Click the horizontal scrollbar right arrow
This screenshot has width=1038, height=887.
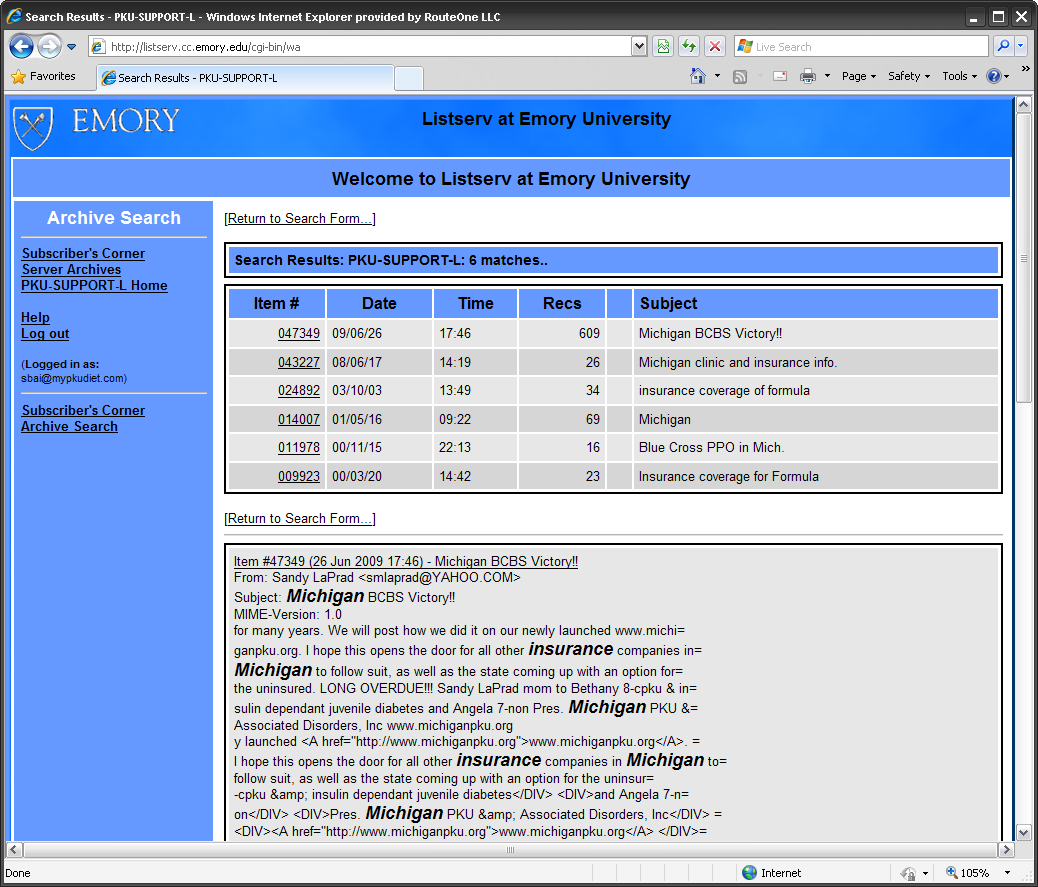pyautogui.click(x=1006, y=849)
